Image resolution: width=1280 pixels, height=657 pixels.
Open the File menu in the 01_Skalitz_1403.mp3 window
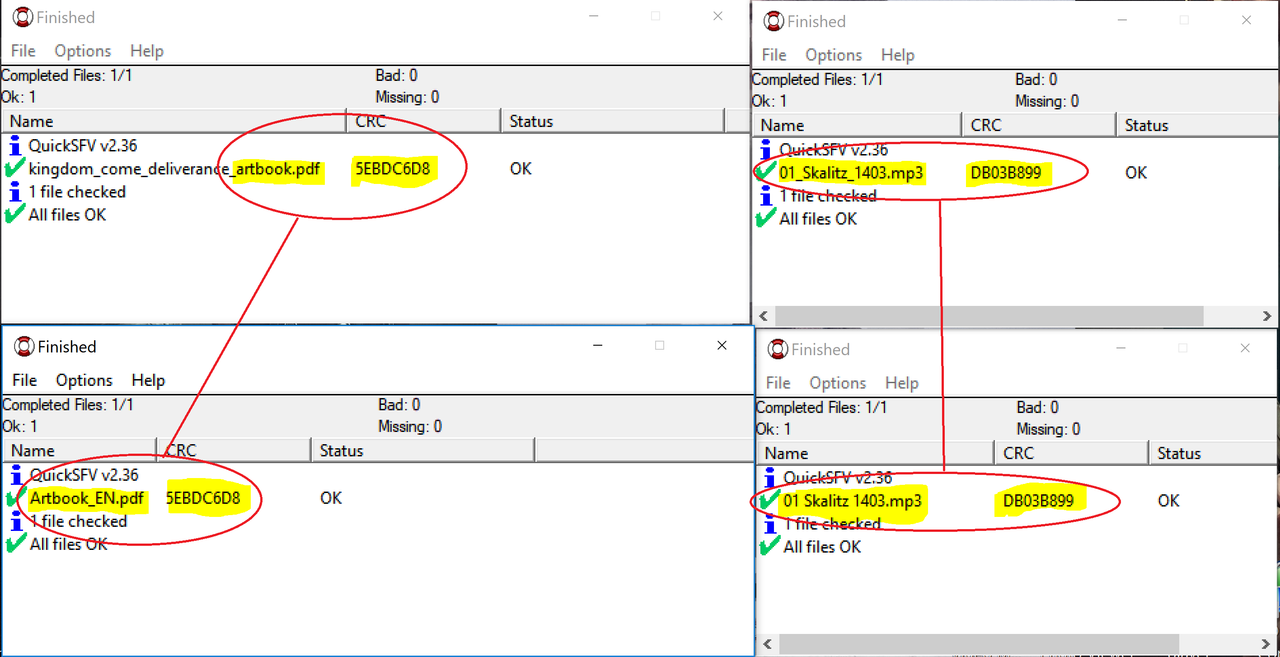(774, 55)
